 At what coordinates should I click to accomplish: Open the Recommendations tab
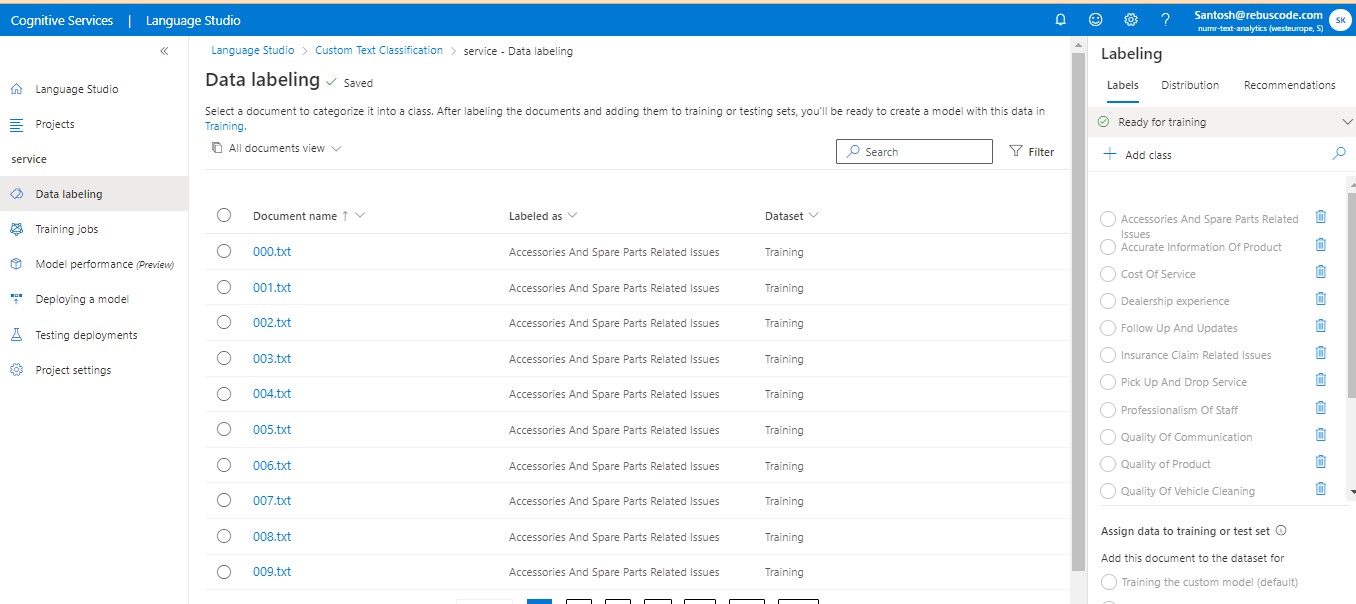(x=1290, y=85)
